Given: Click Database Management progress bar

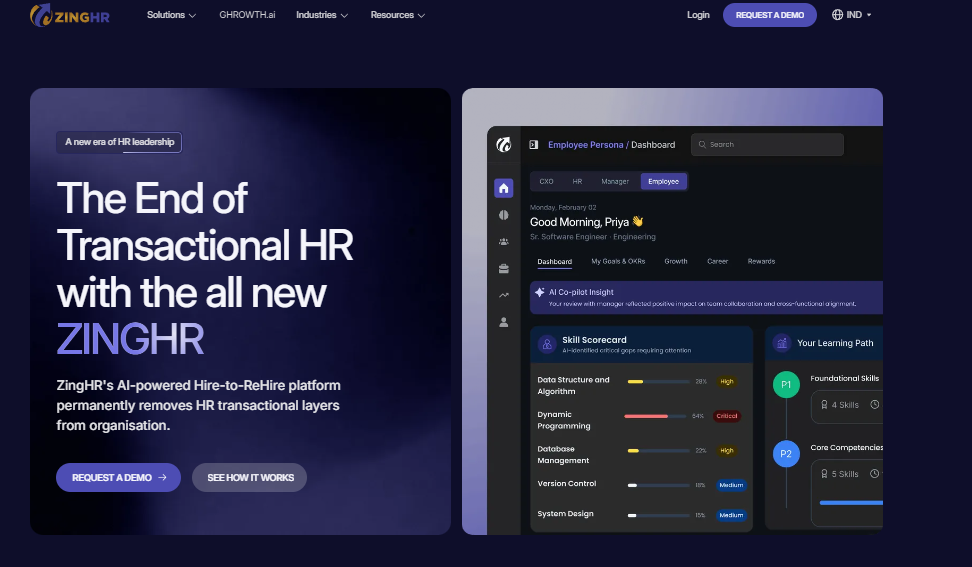Looking at the screenshot, I should 658,451.
